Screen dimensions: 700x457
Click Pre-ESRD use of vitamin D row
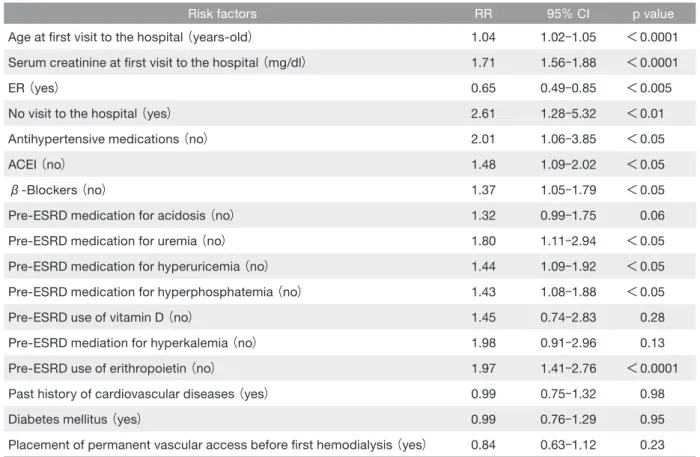[350, 317]
